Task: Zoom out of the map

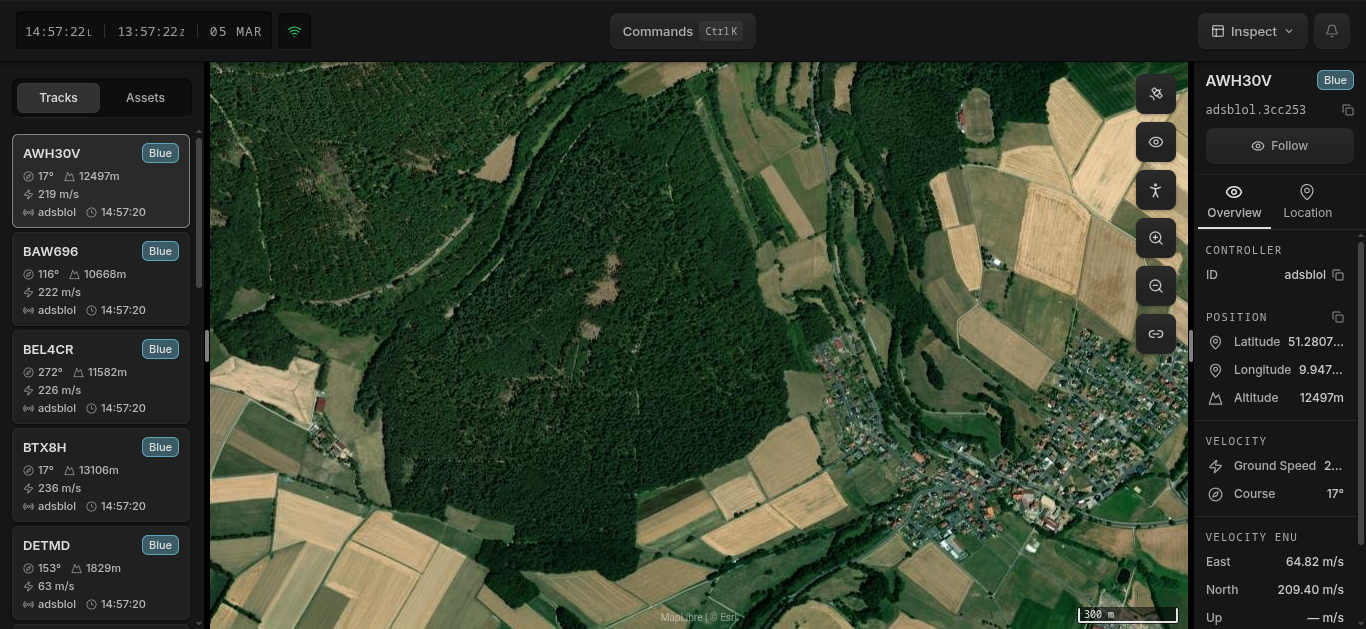Action: pos(1155,286)
